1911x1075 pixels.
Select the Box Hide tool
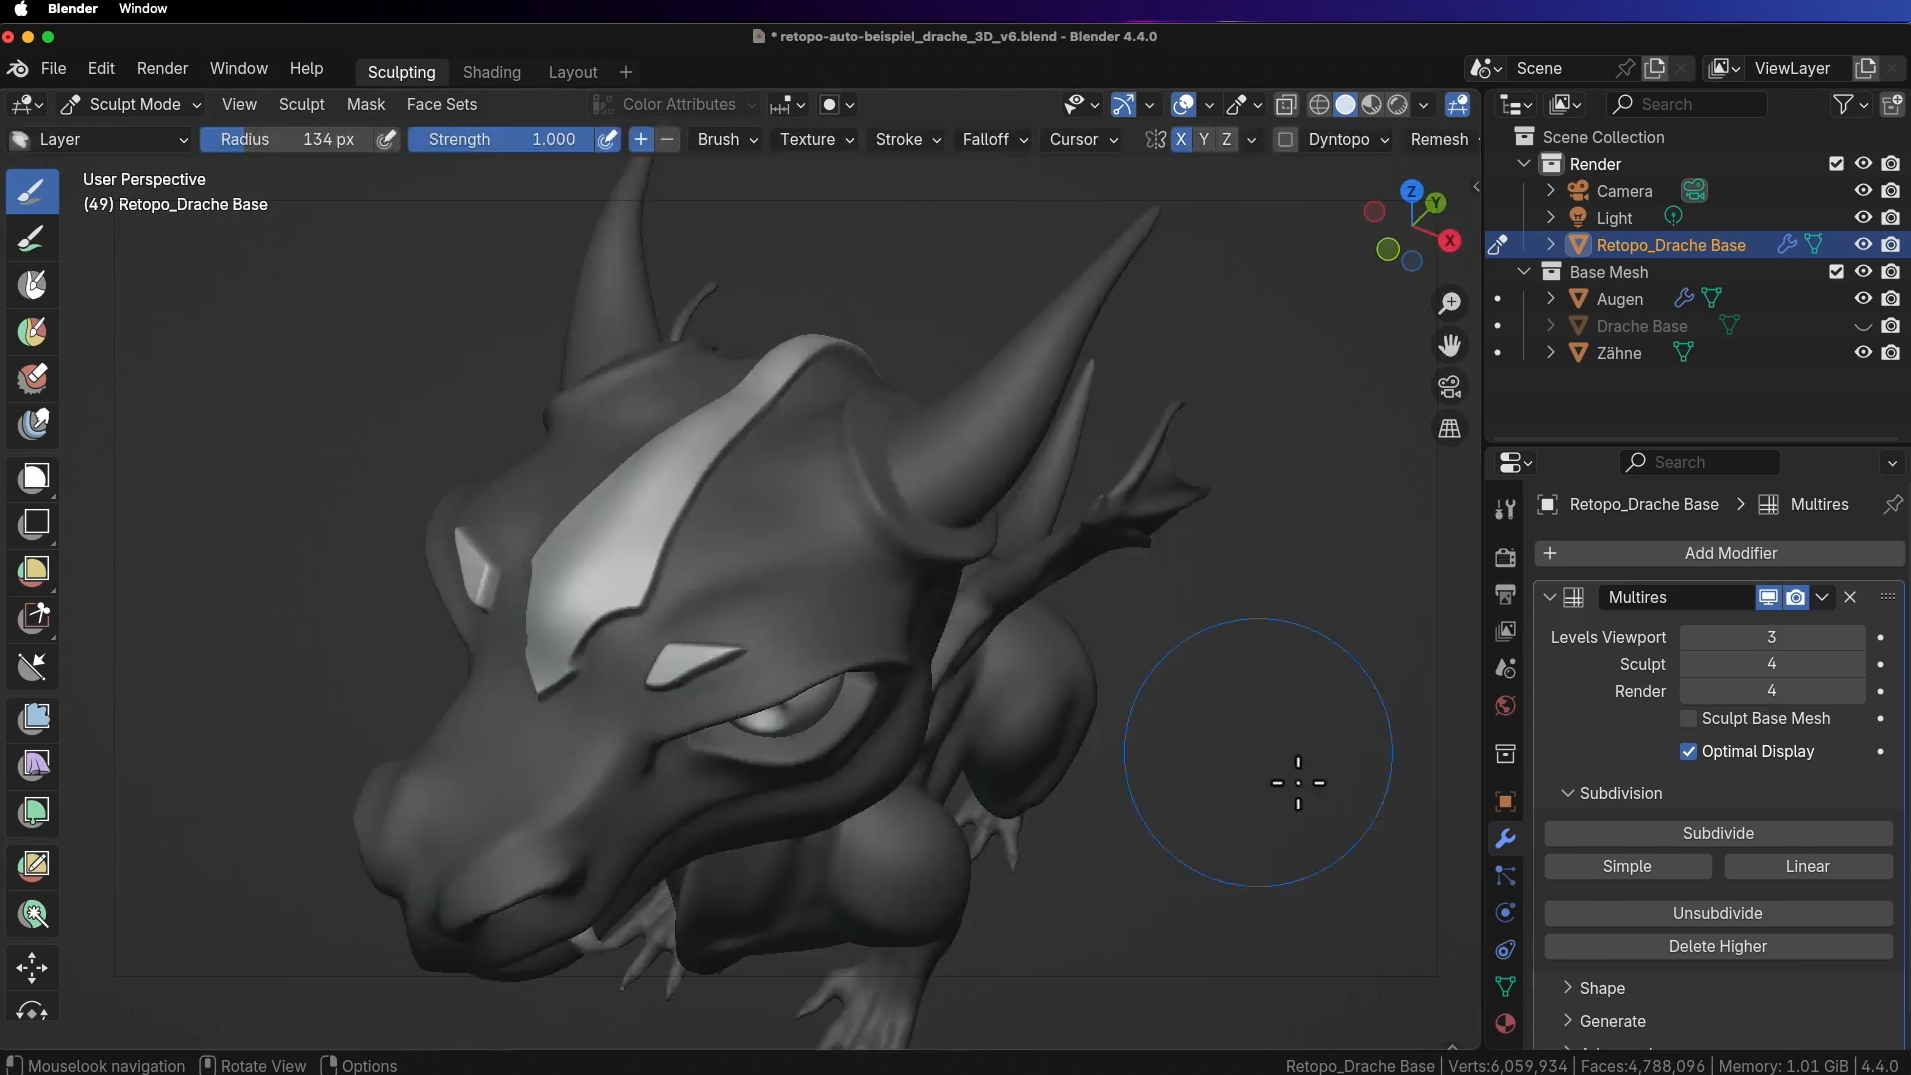point(32,523)
